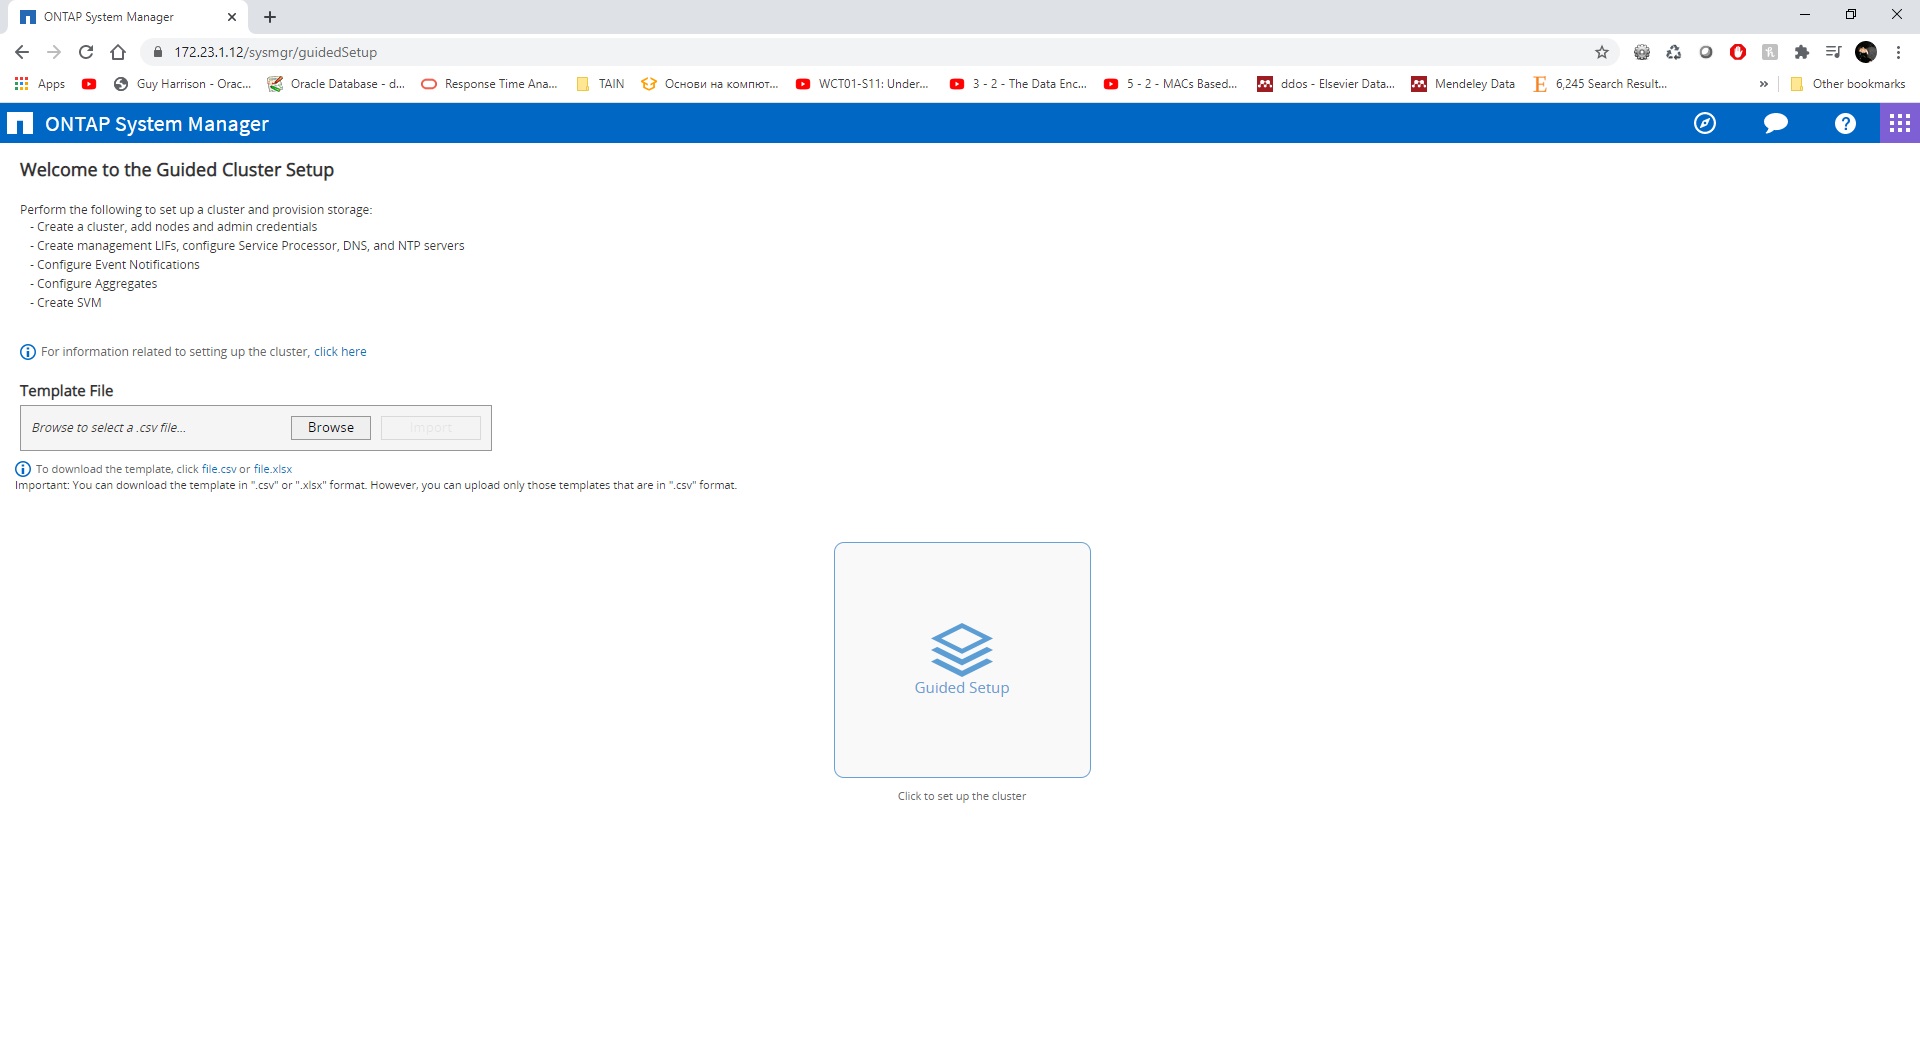The image size is (1920, 1040).
Task: Open the '3 - 2 - The Data Enc...' bookmark
Action: coord(1018,84)
